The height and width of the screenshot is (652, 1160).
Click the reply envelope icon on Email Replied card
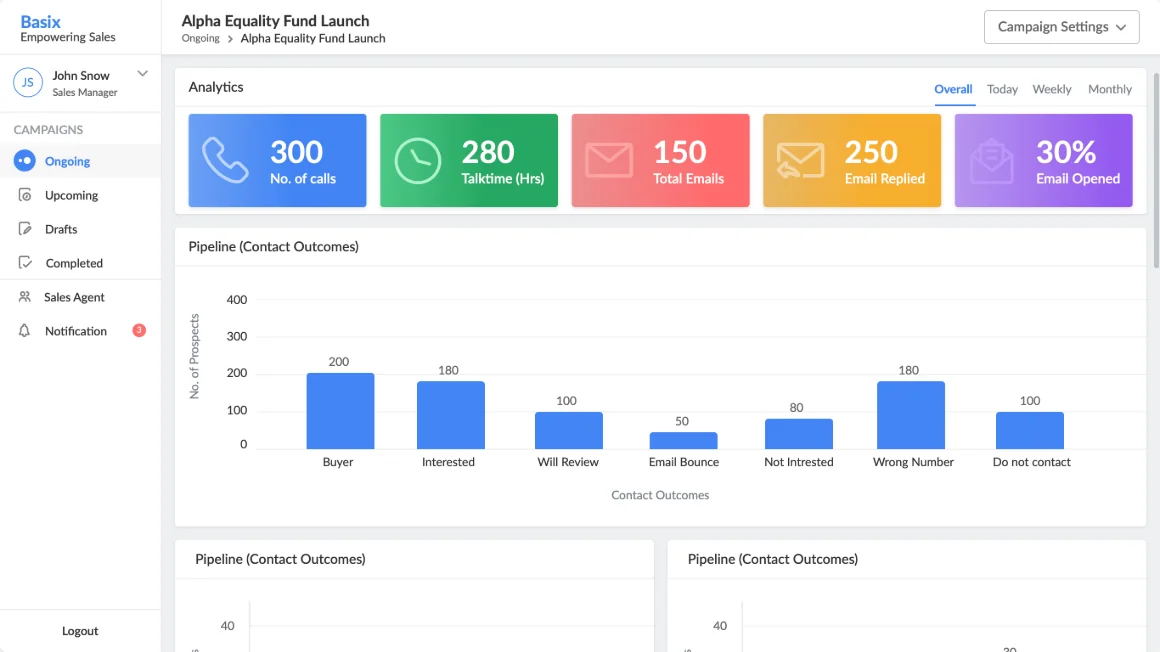pos(800,161)
